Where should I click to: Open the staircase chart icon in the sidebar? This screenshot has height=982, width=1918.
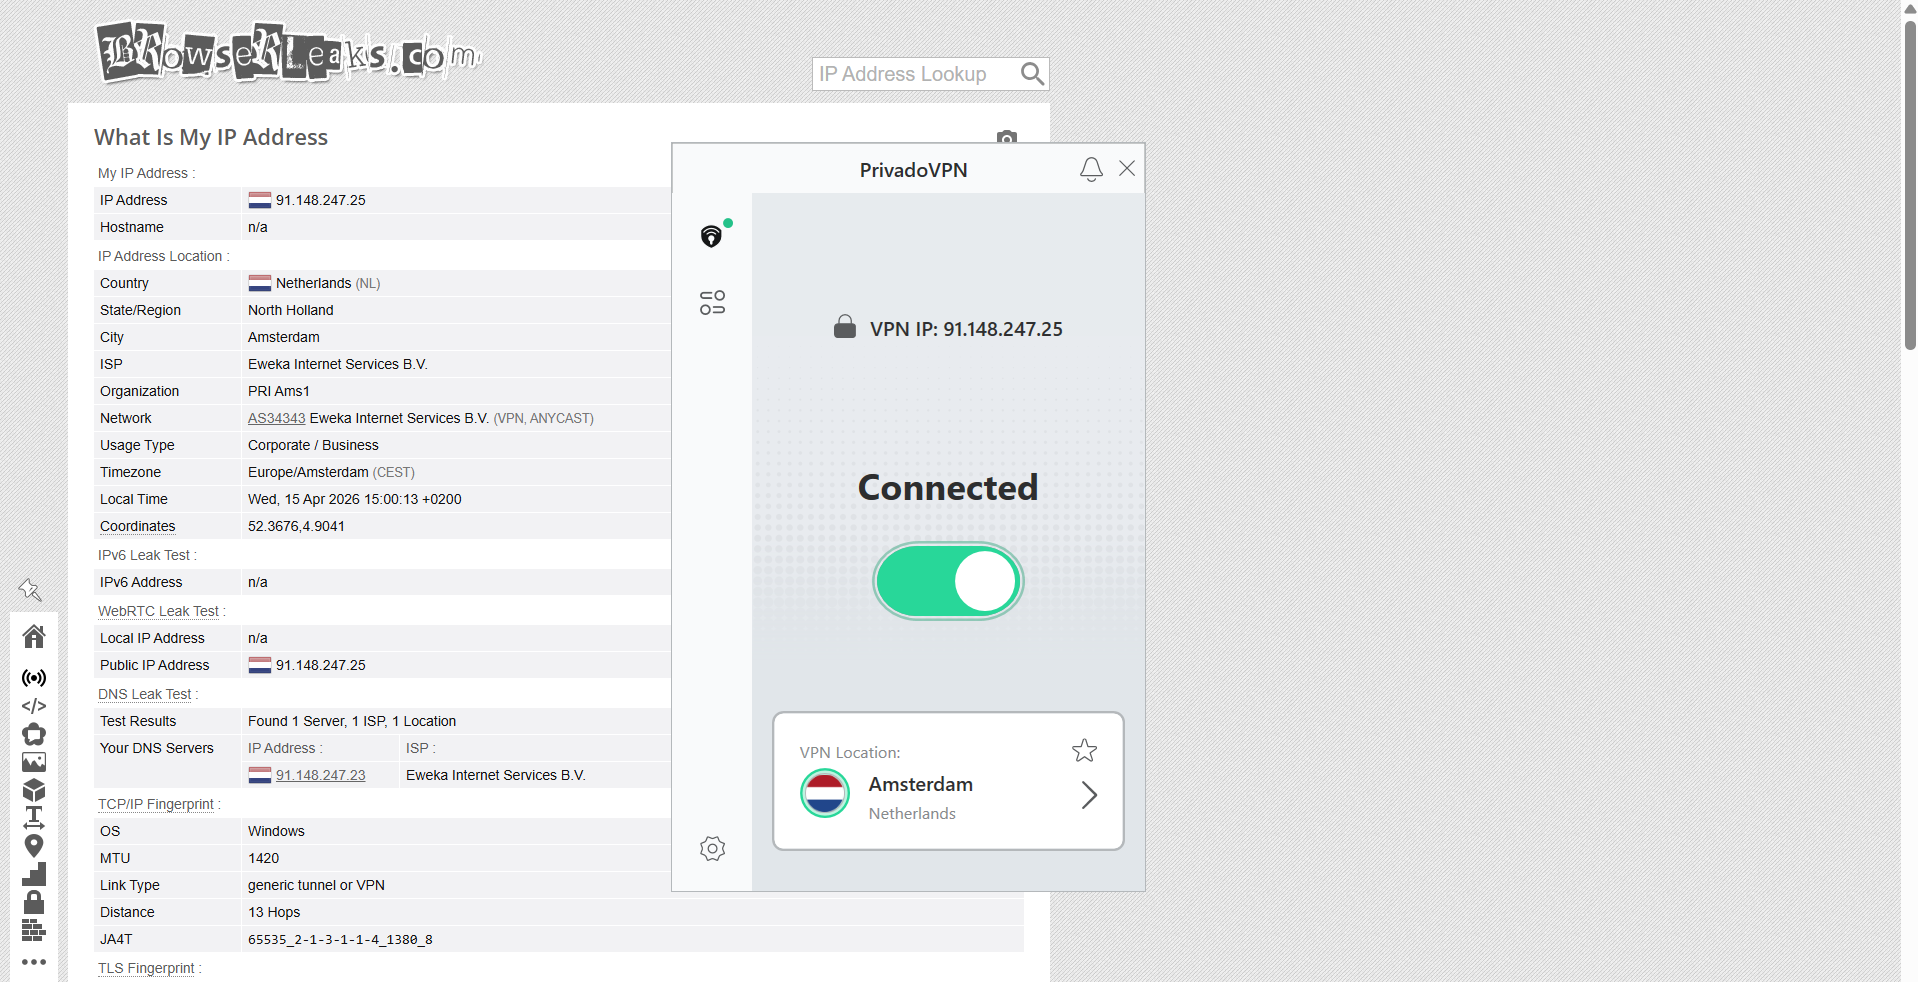tap(34, 875)
